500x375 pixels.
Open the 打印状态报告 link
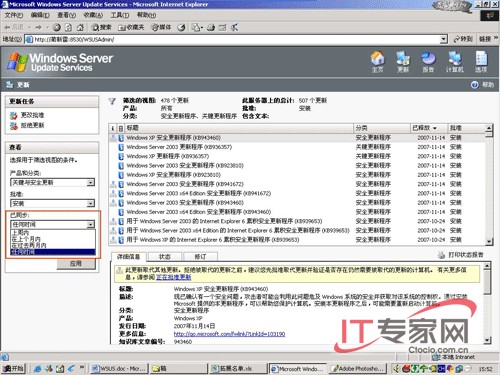[x=466, y=255]
